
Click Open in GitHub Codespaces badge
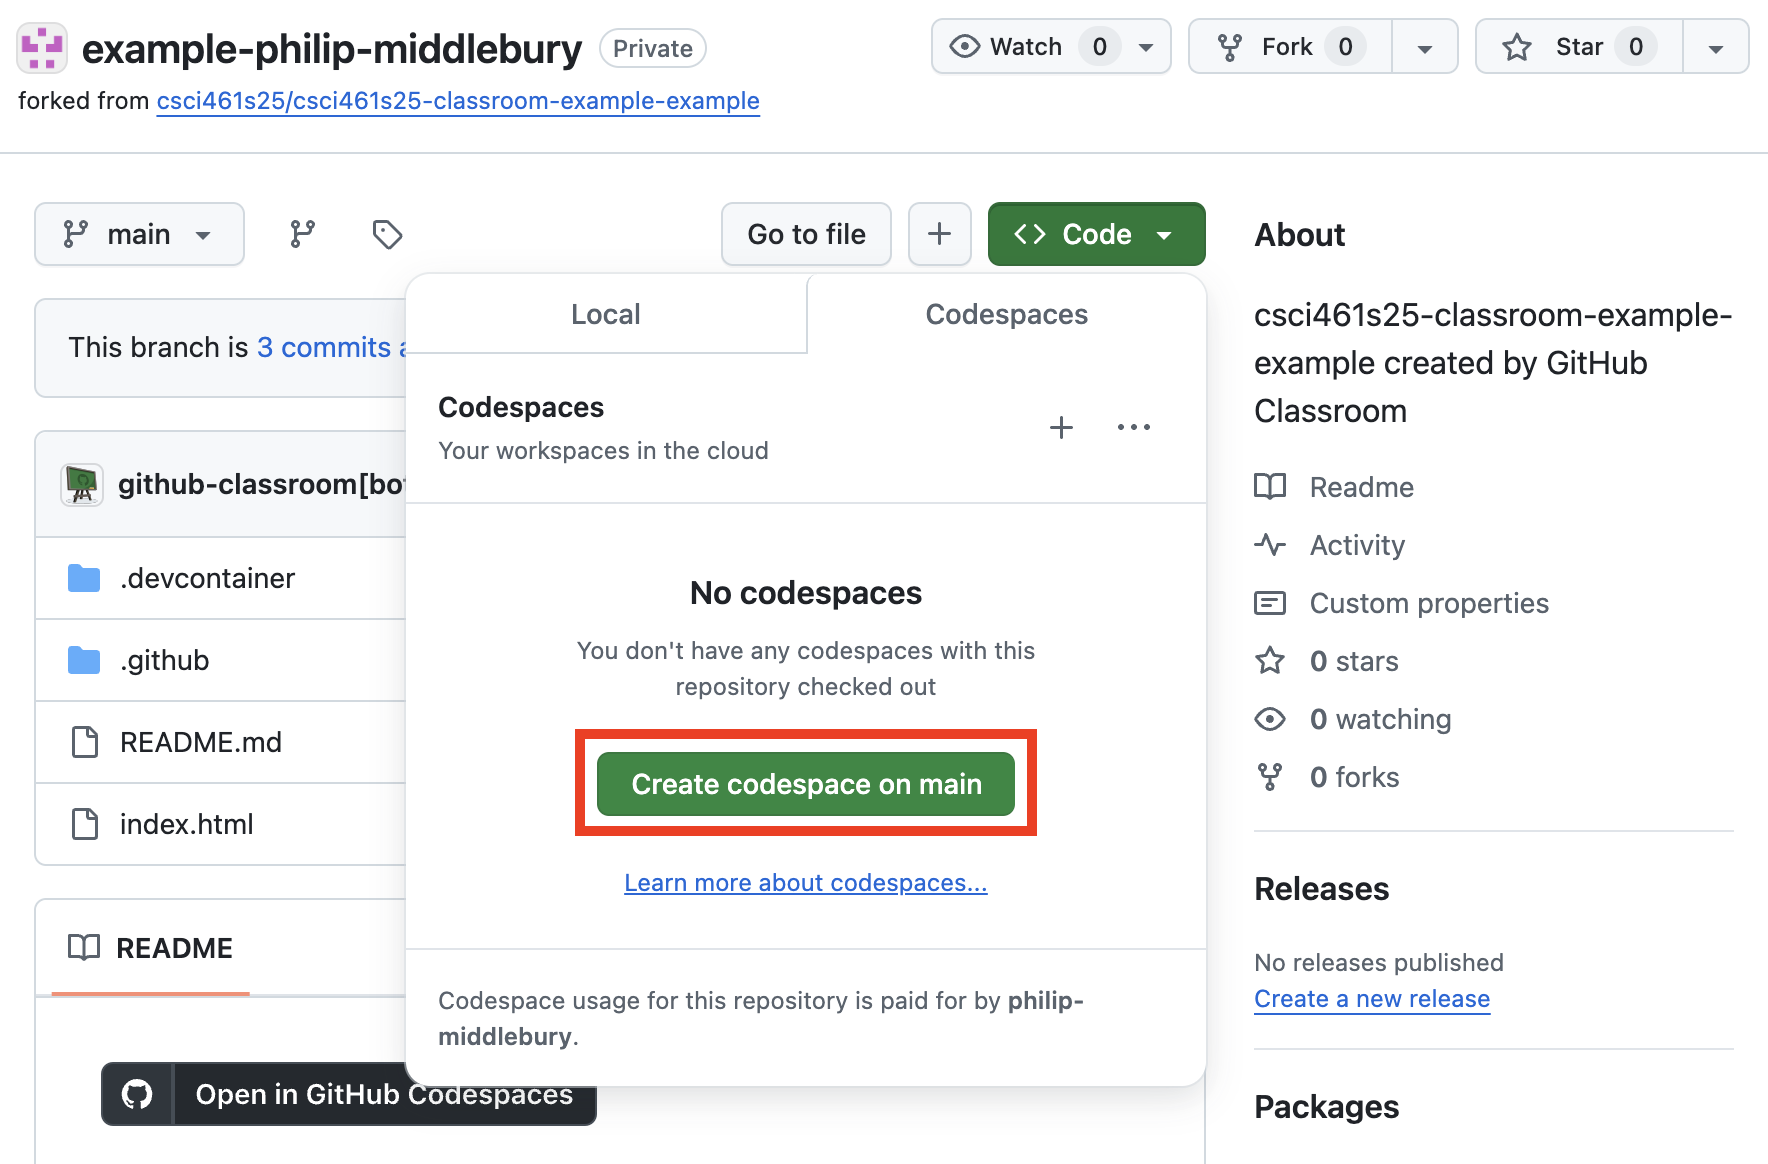[x=349, y=1094]
